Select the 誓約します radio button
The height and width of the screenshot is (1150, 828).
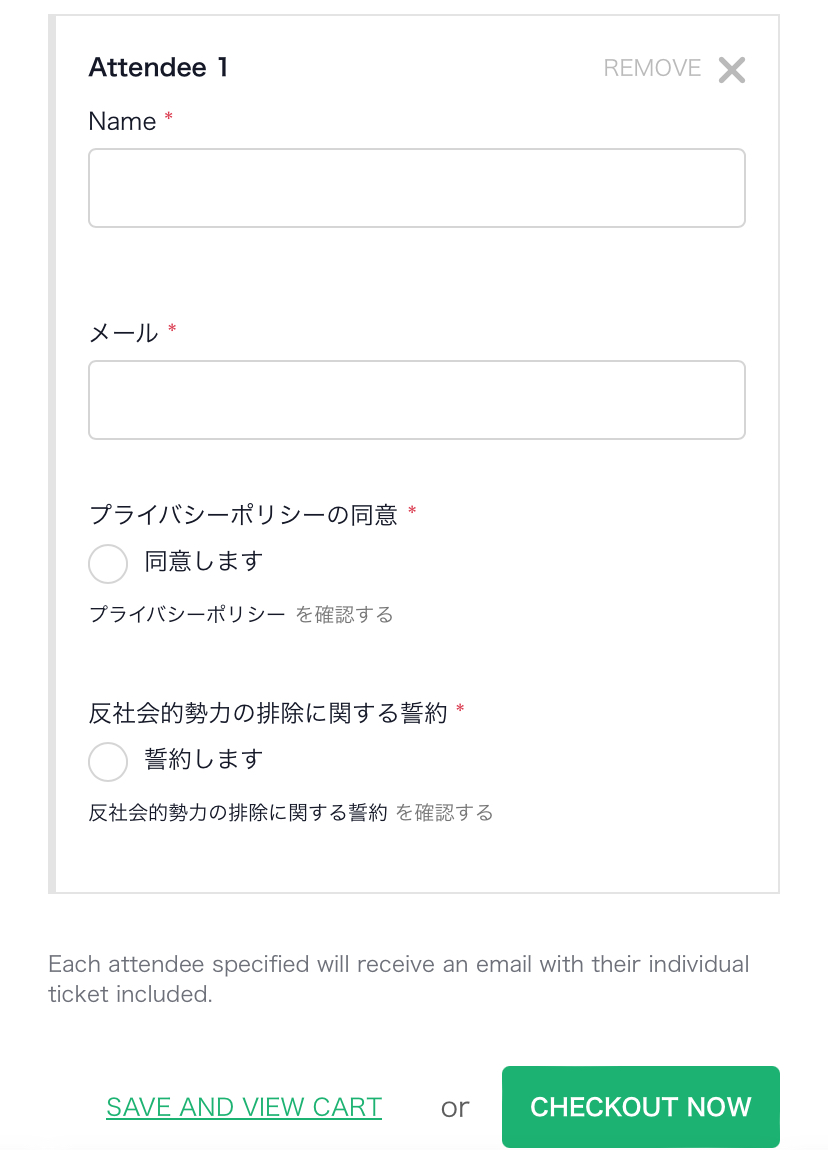tap(108, 761)
